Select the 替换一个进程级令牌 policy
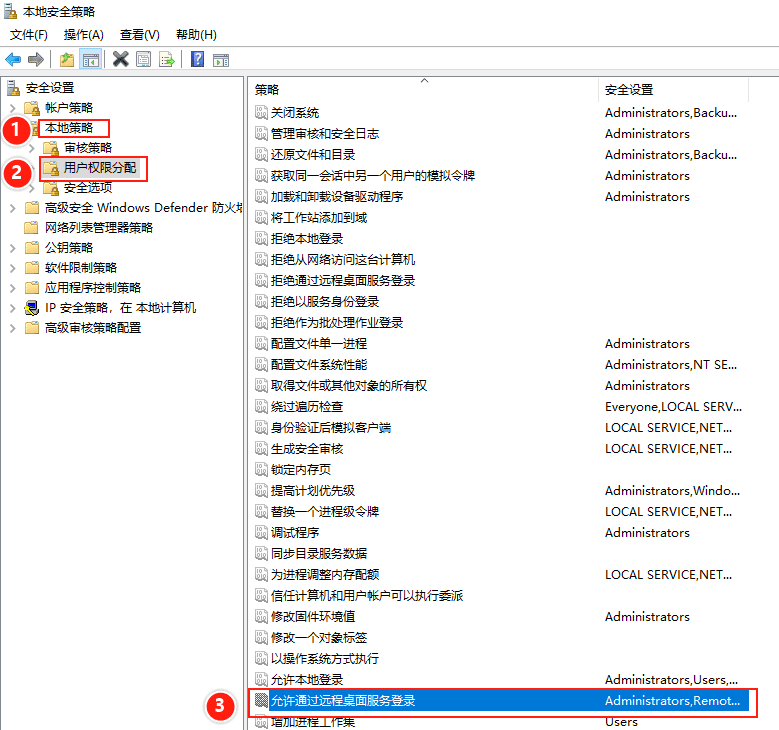Screen dimensions: 779x730 324,512
